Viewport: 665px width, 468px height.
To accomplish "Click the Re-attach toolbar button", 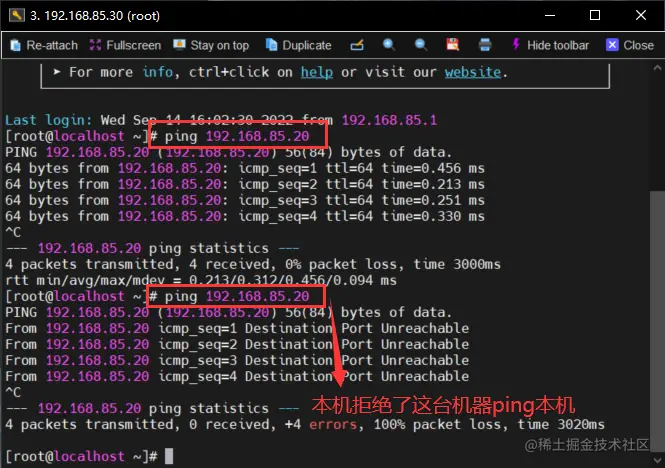I will (44, 45).
